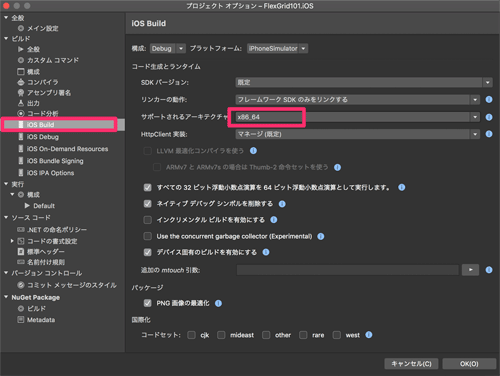This screenshot has width=500, height=376.
Task: Collapse the バージョン コントロール section
Action: tap(6, 273)
